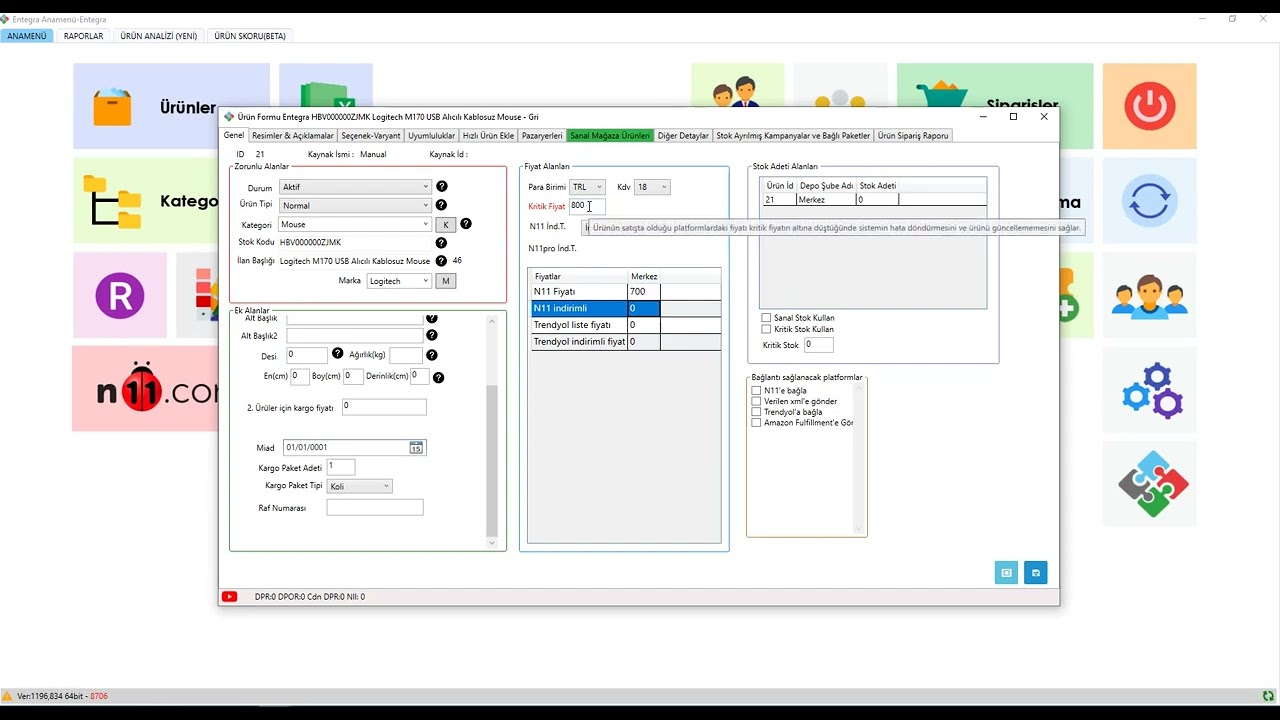
Task: Open RAPORLAR in the main menu
Action: (x=83, y=36)
